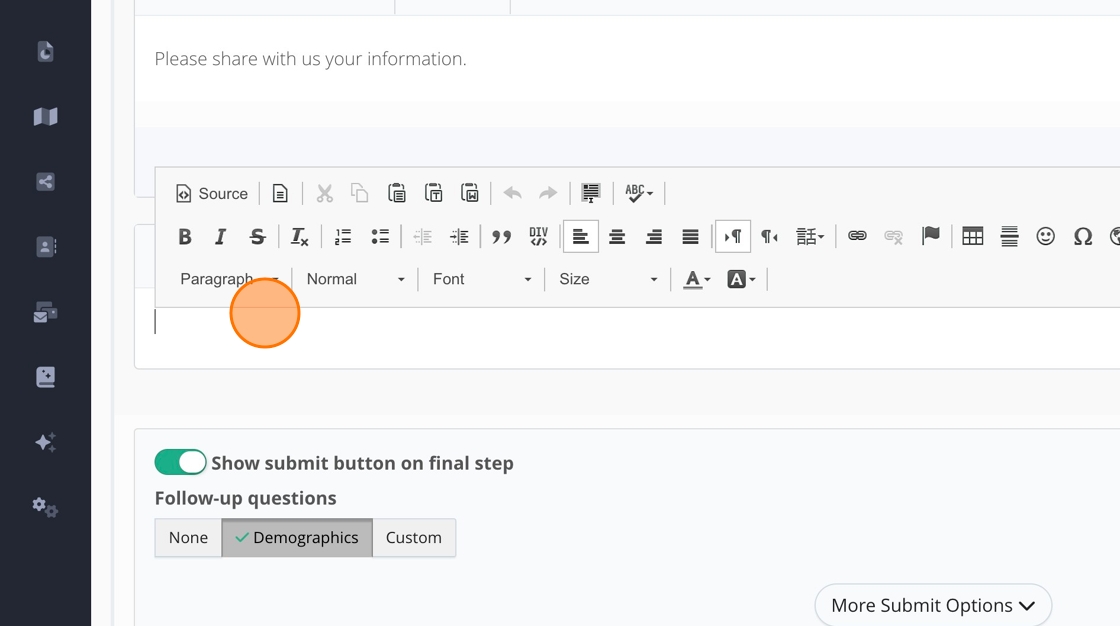Open the Source code view button
The image size is (1120, 626).
211,194
